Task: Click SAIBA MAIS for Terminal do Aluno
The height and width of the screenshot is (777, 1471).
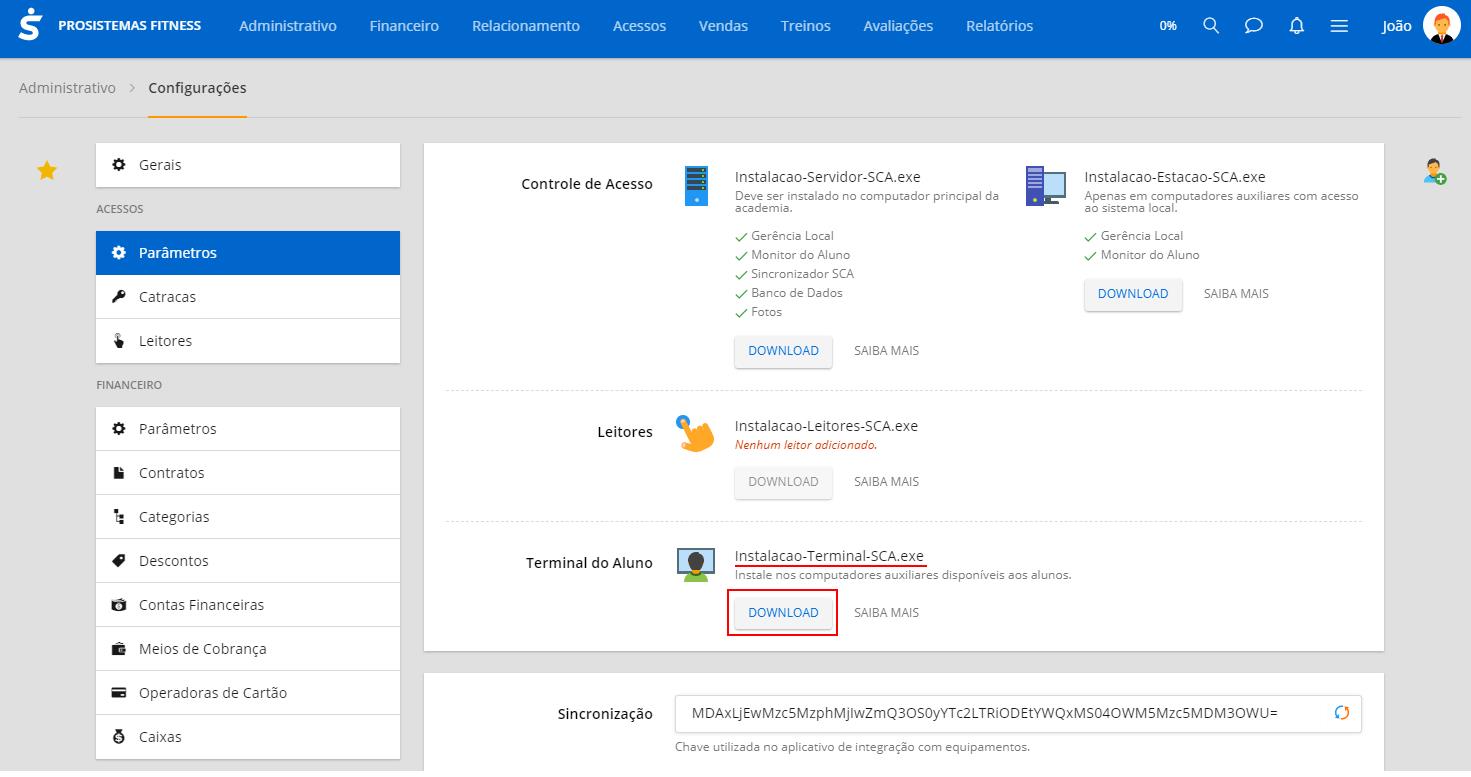Action: (886, 613)
